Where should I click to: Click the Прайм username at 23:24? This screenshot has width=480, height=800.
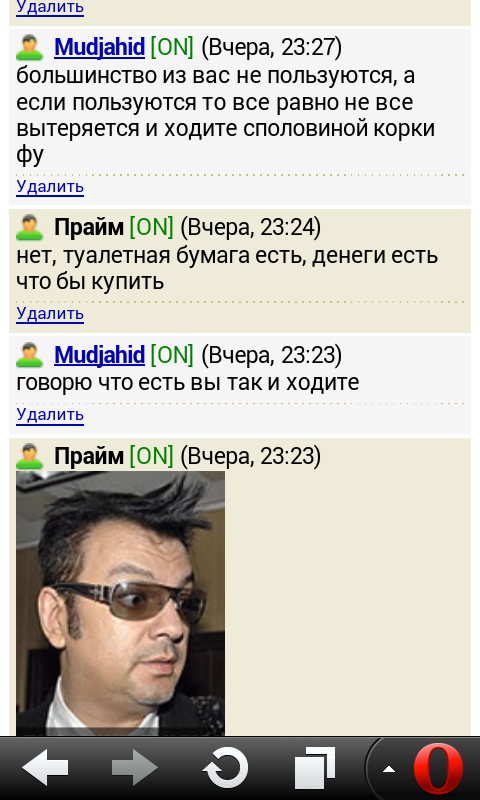(x=89, y=228)
